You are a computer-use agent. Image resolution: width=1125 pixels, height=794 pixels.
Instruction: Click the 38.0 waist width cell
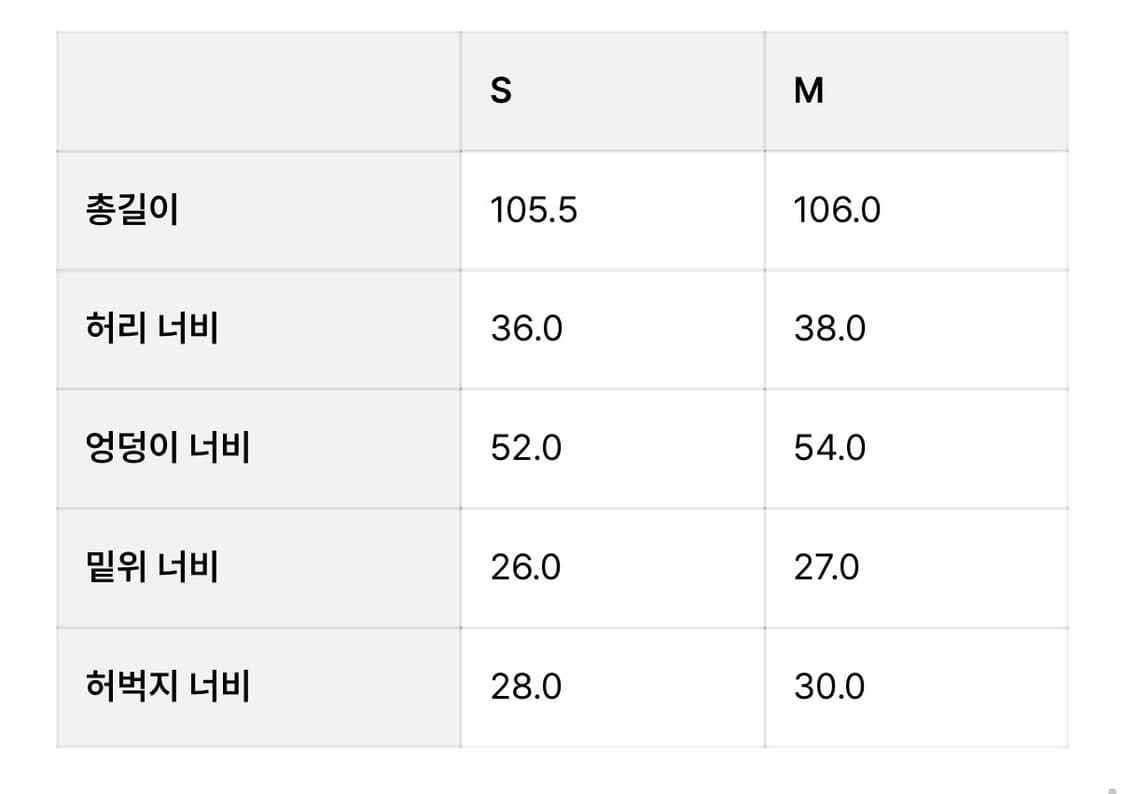[829, 328]
